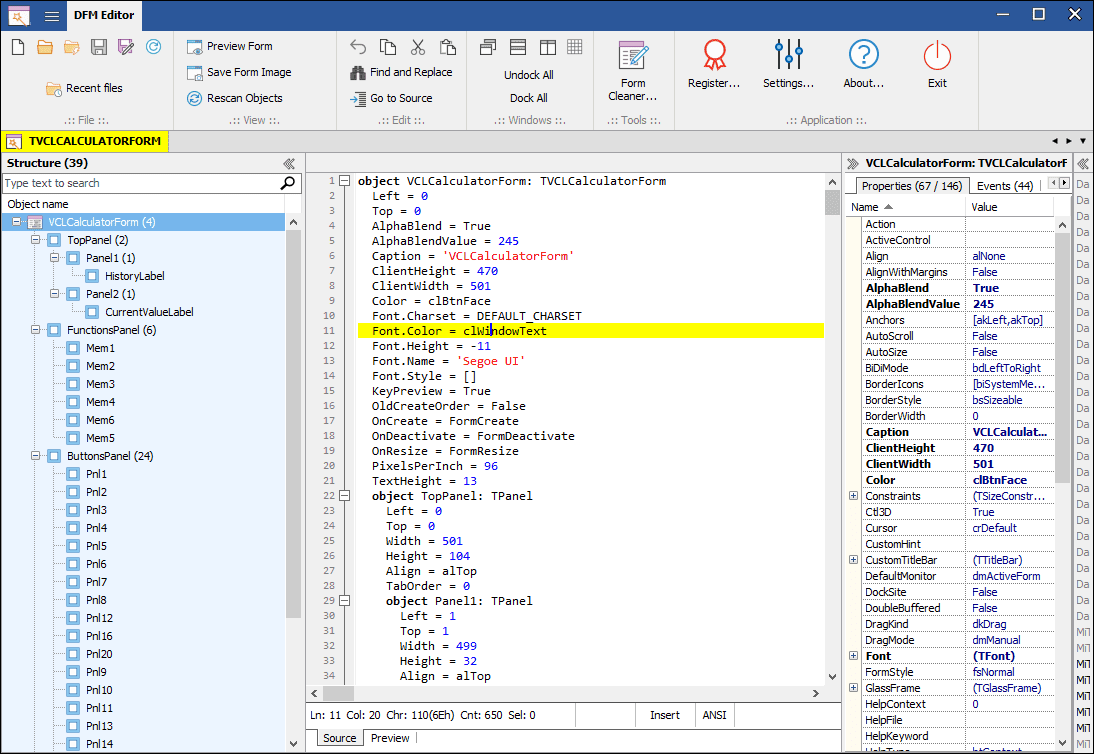
Task: Click the Value column header
Action: click(1010, 207)
